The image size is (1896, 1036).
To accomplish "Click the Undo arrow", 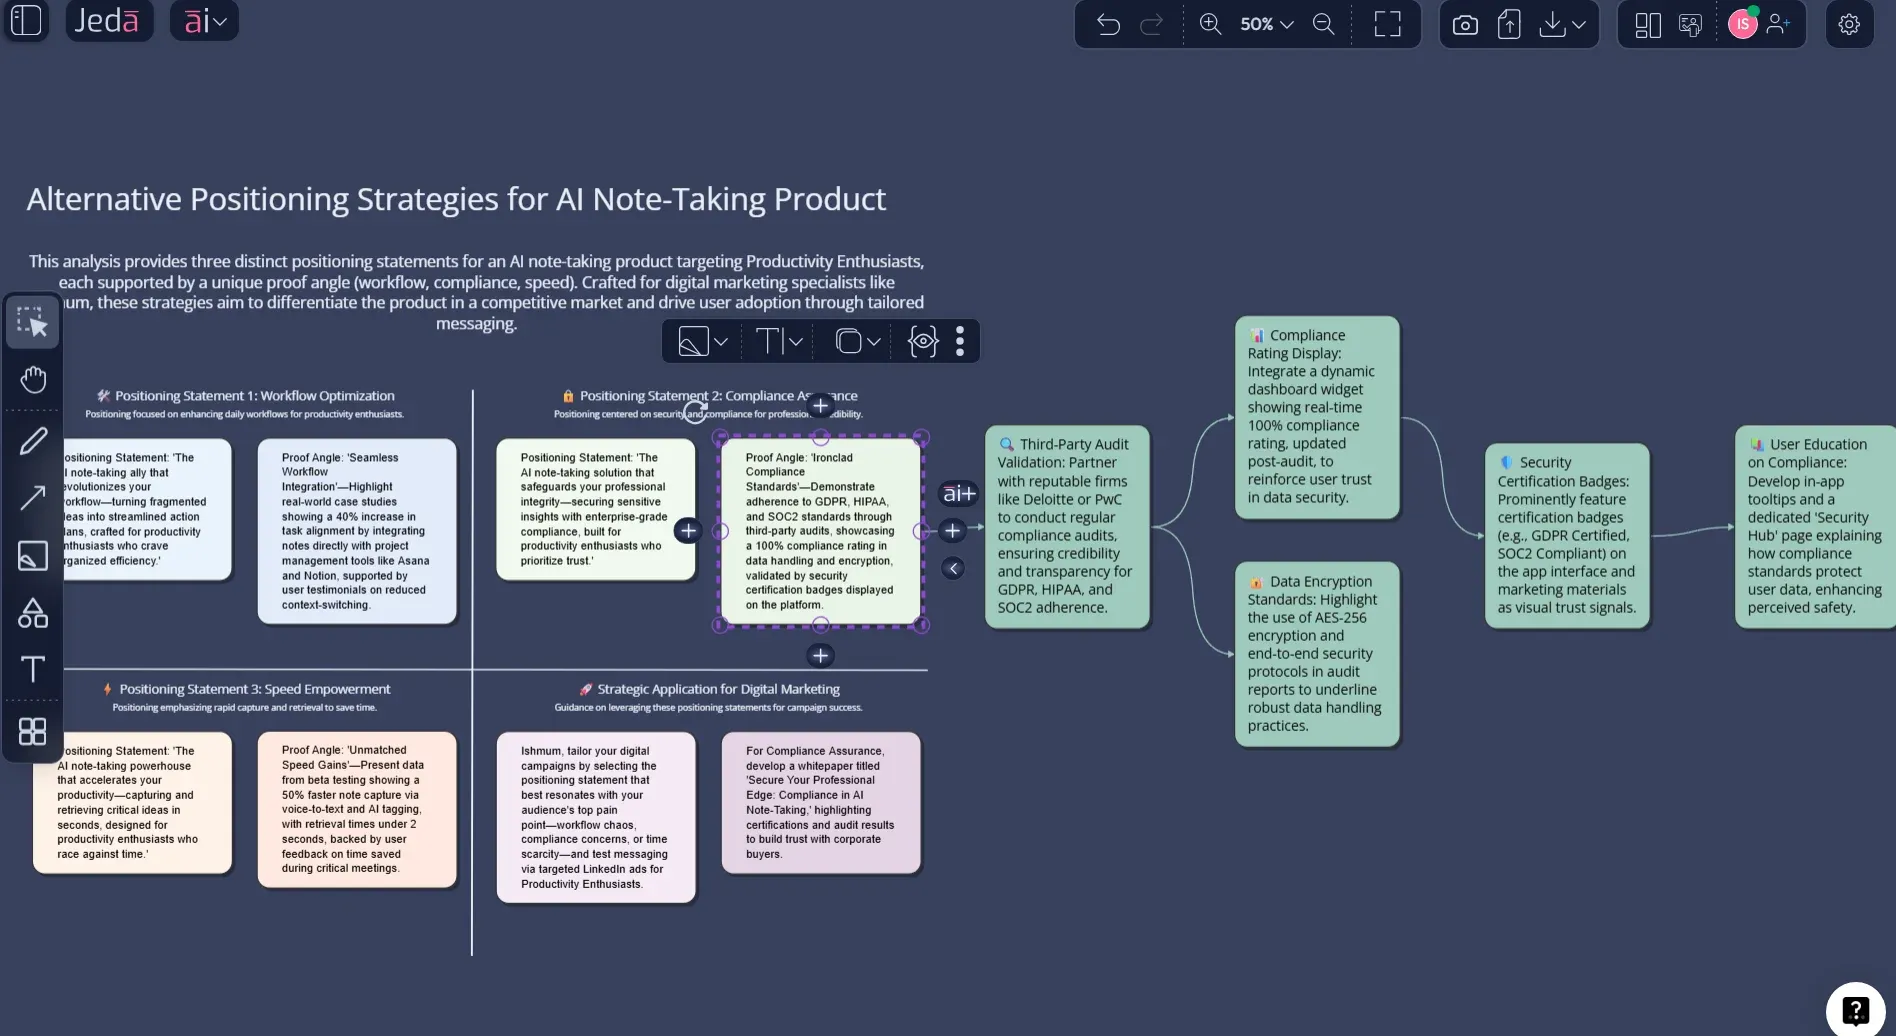I will [x=1108, y=24].
